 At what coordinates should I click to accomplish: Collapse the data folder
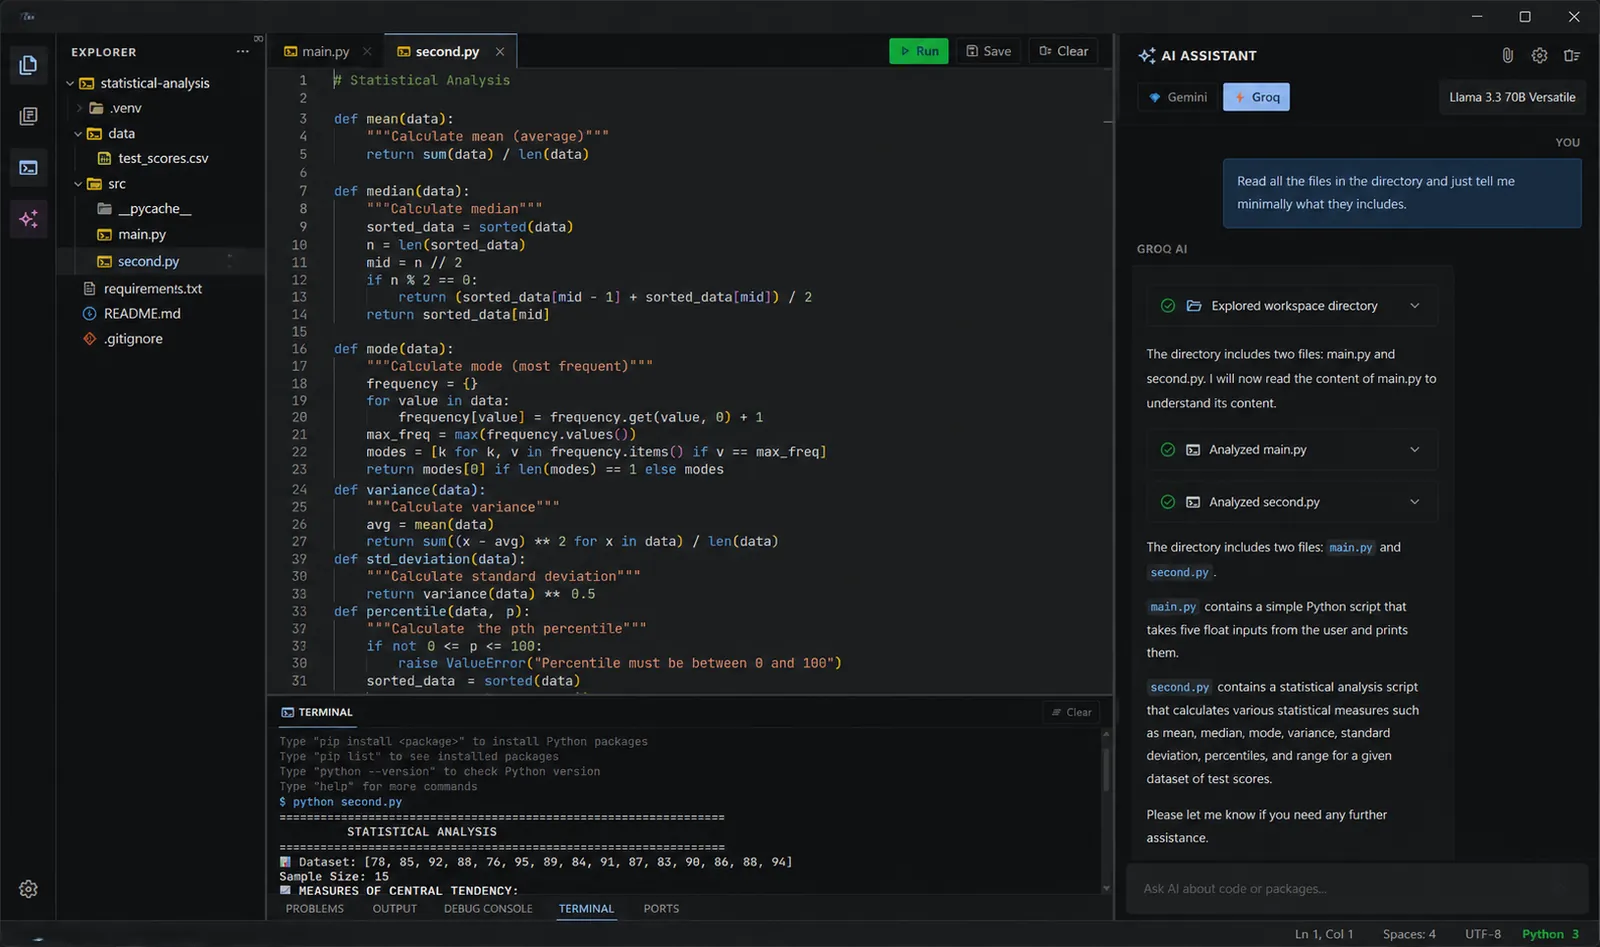(x=78, y=133)
